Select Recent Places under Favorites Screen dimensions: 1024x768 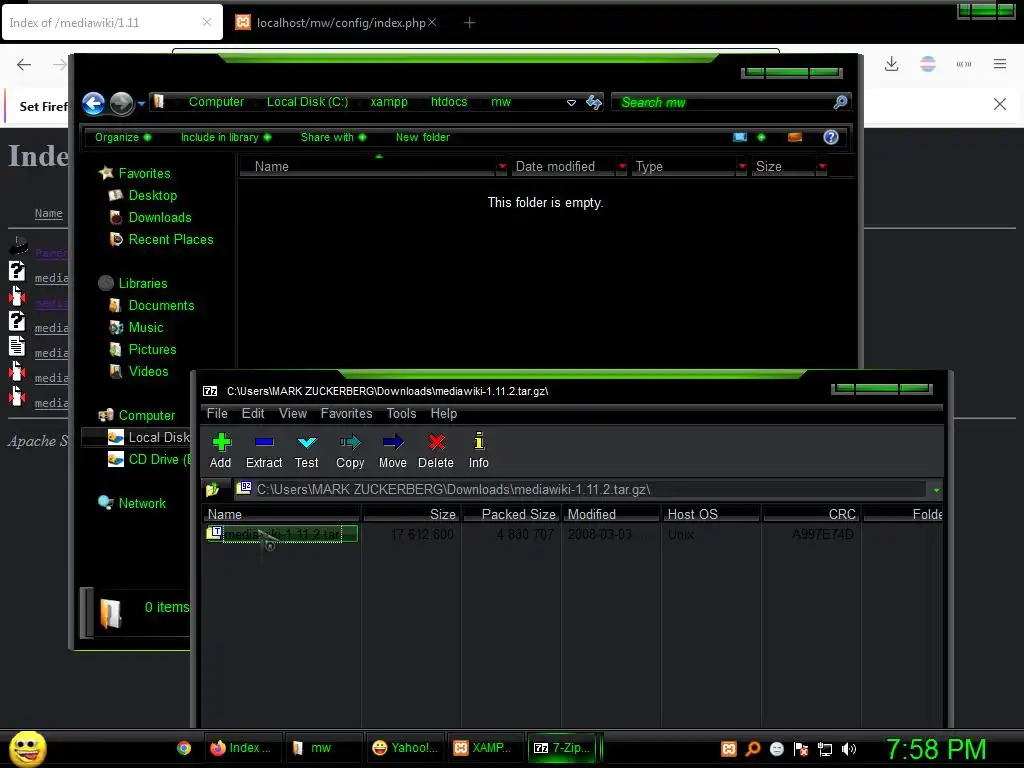point(170,240)
